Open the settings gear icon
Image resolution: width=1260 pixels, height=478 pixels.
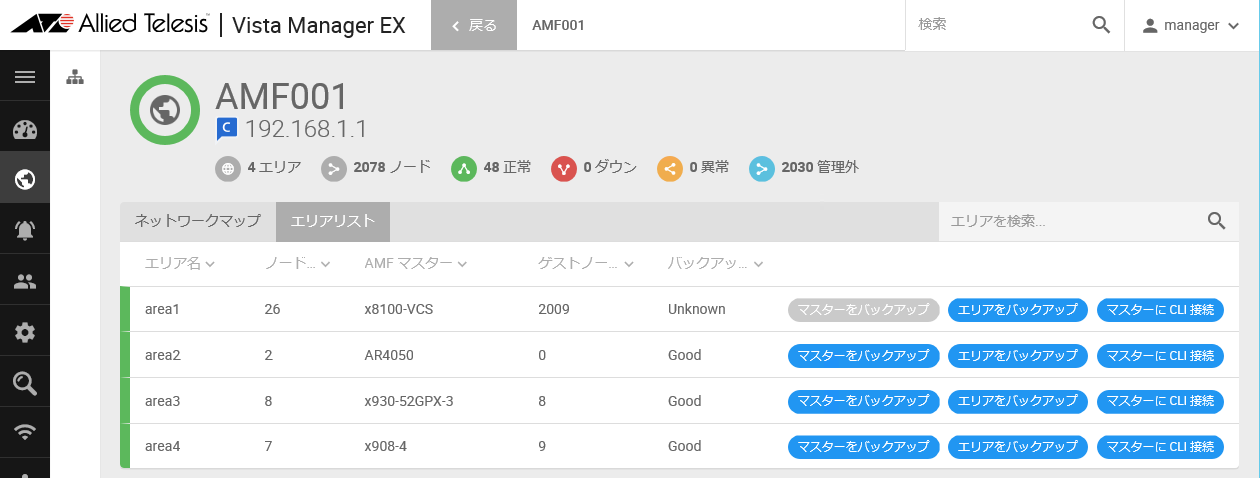[25, 333]
